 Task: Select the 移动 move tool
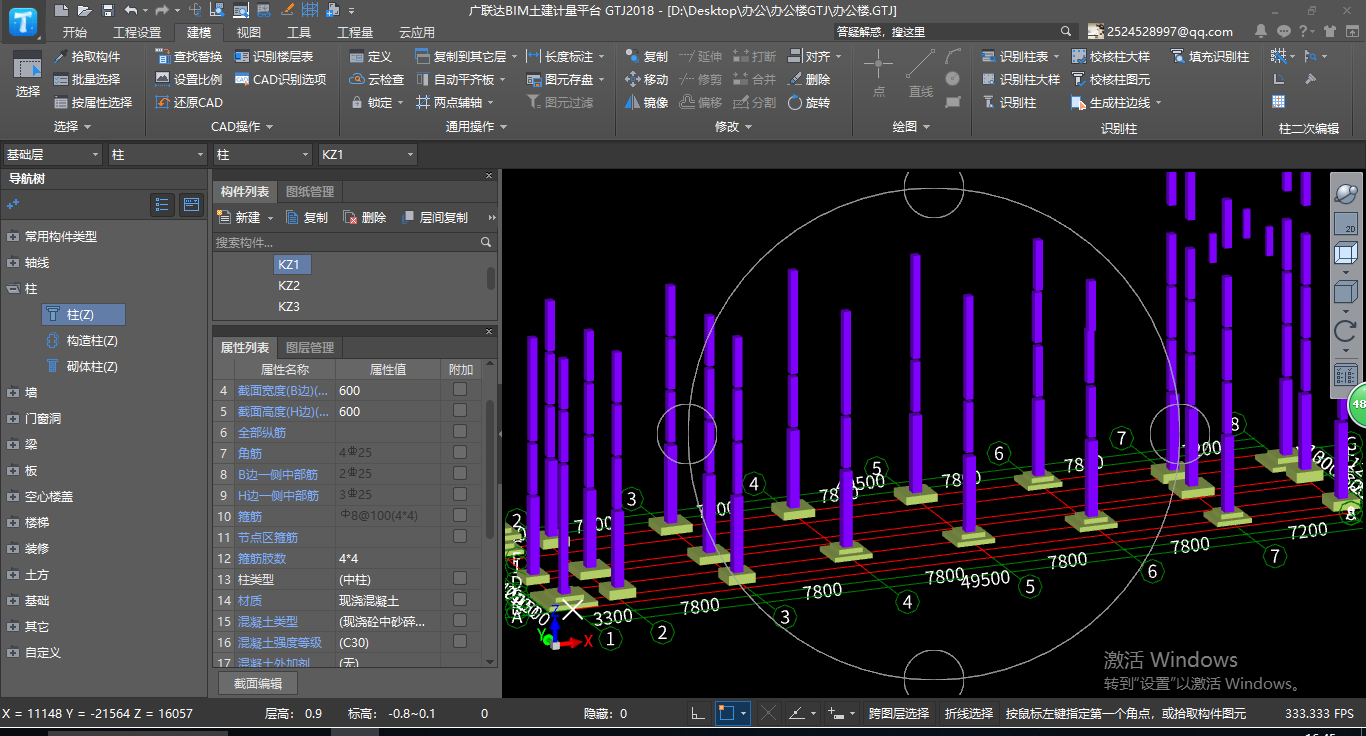(x=646, y=79)
